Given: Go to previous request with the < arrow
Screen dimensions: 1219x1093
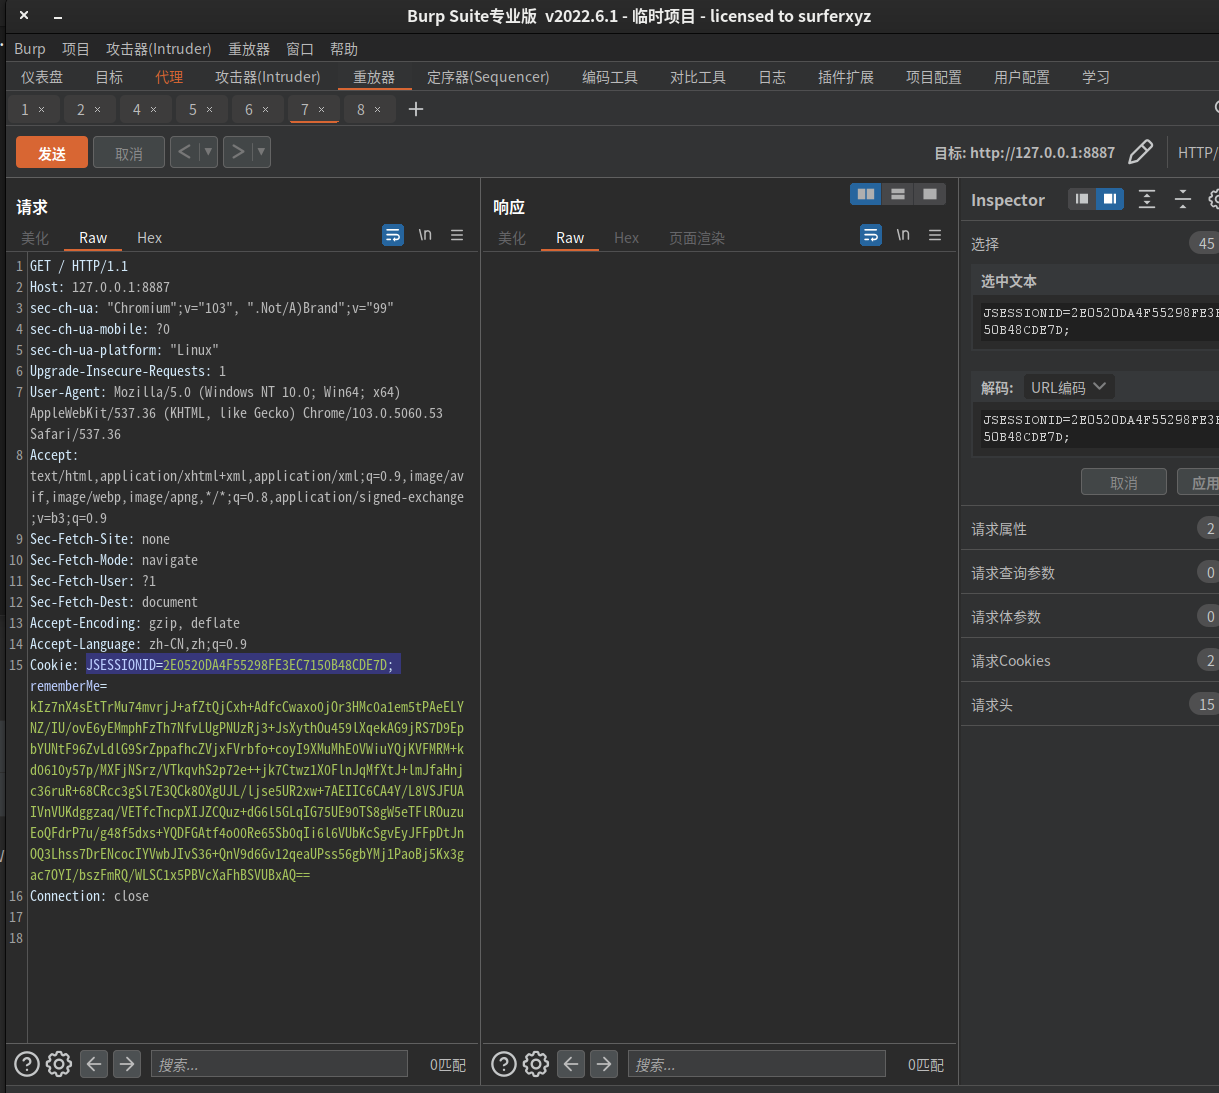Looking at the screenshot, I should pos(184,152).
